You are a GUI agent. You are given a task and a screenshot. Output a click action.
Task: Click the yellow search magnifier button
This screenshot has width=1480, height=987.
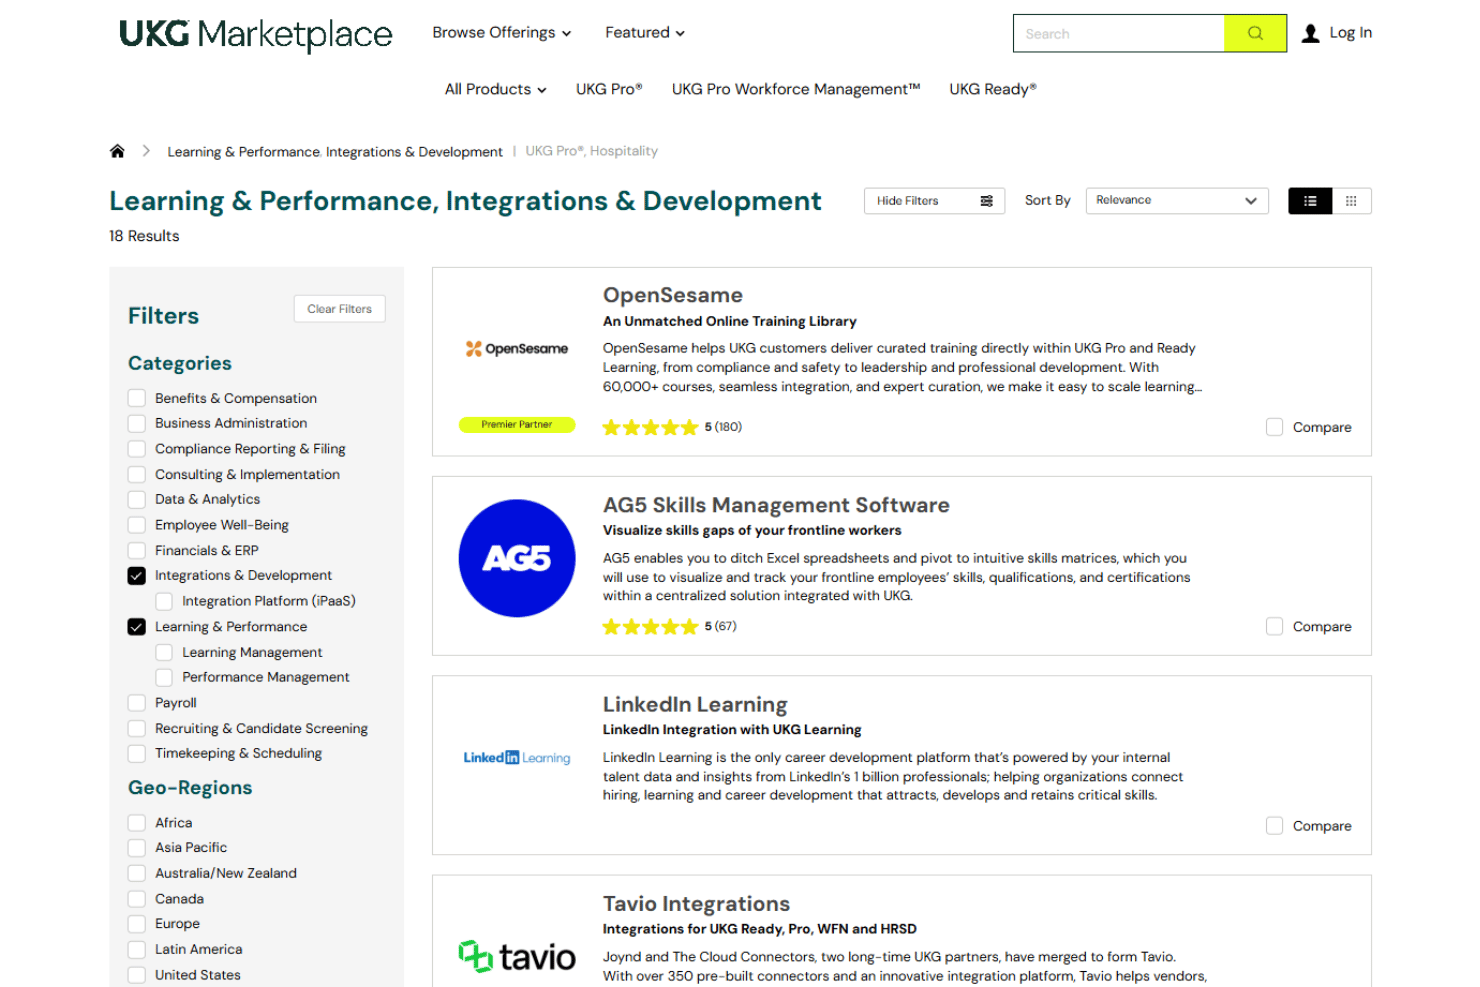point(1255,33)
